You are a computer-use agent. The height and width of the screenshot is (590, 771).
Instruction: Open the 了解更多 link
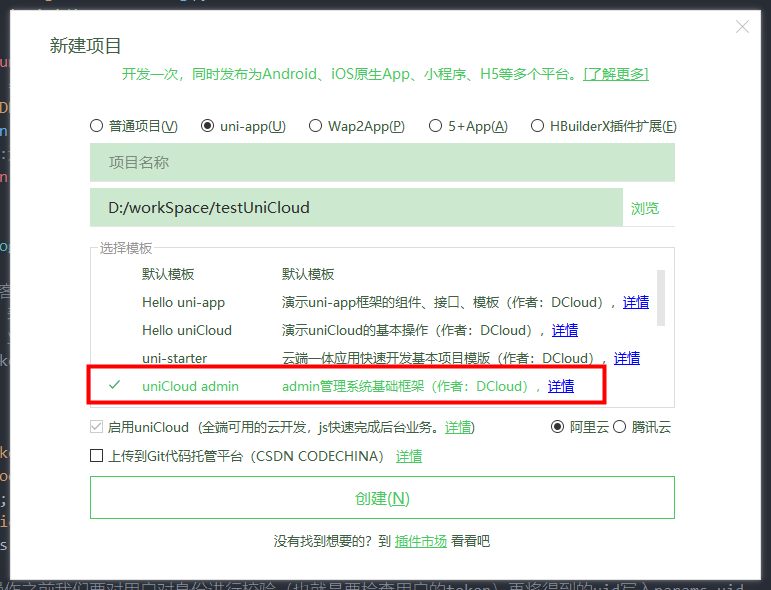click(x=616, y=74)
